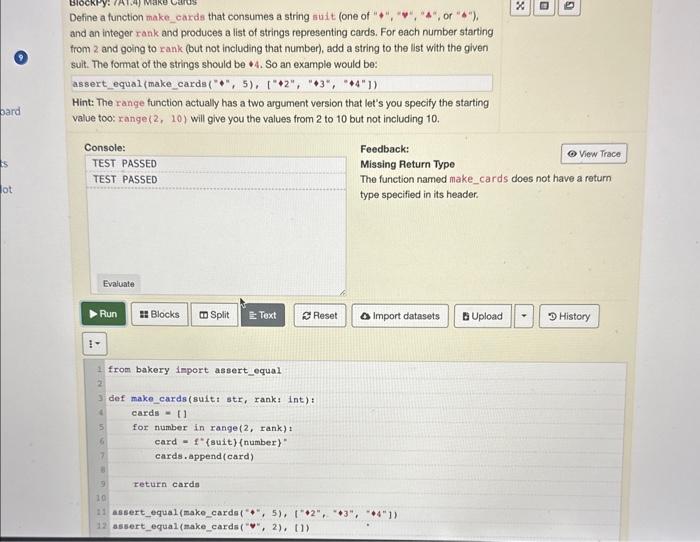700x542 pixels.
Task: Click View Trace button
Action: pos(594,154)
